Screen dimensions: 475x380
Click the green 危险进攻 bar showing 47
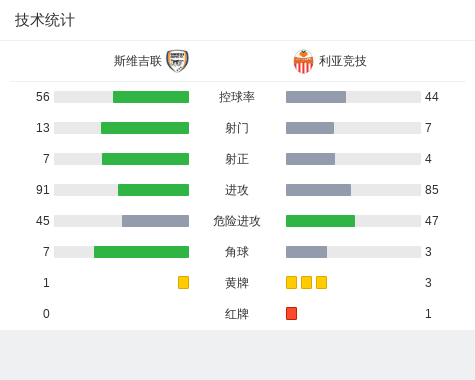320,221
